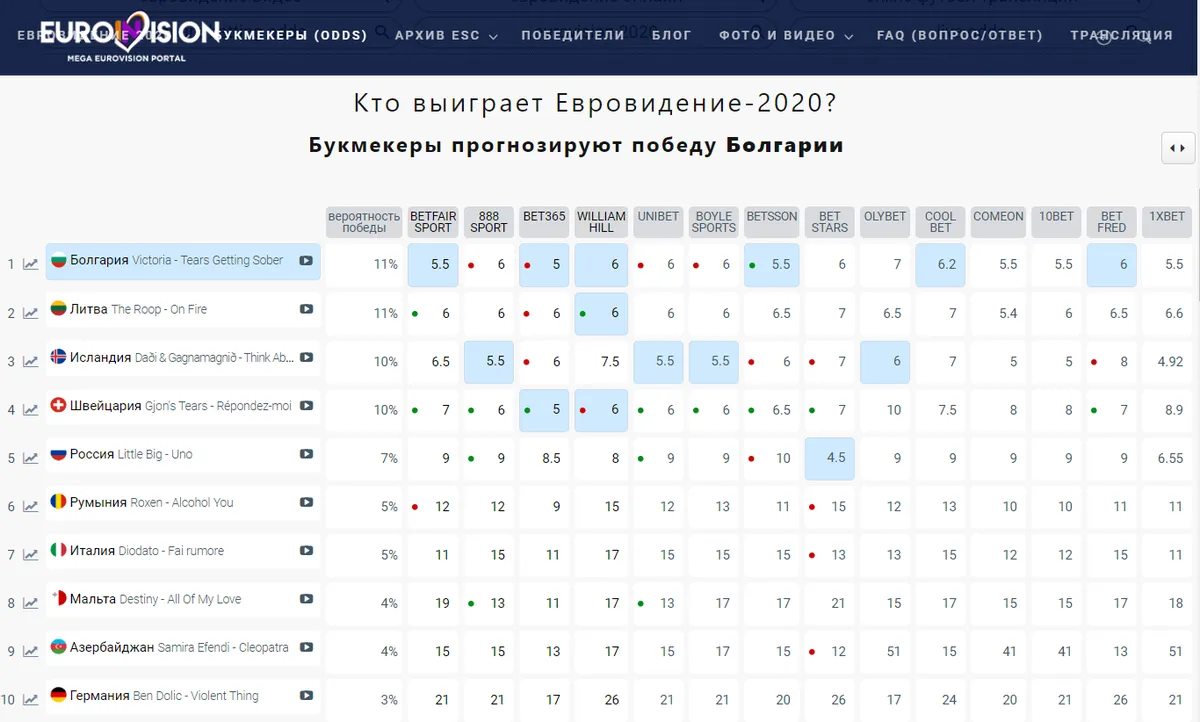Viewport: 1200px width, 722px height.
Task: Go to the ПОБЕДИТЕЛИ page
Action: point(573,35)
